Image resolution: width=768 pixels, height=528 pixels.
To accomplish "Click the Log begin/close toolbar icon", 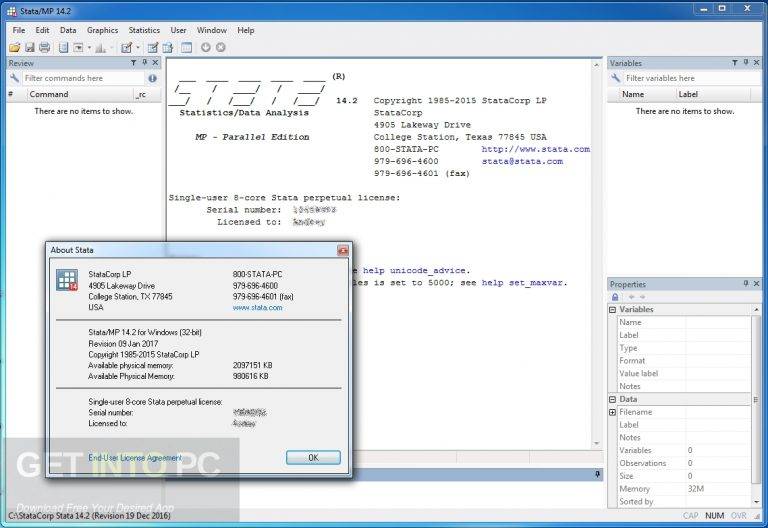I will tap(63, 48).
